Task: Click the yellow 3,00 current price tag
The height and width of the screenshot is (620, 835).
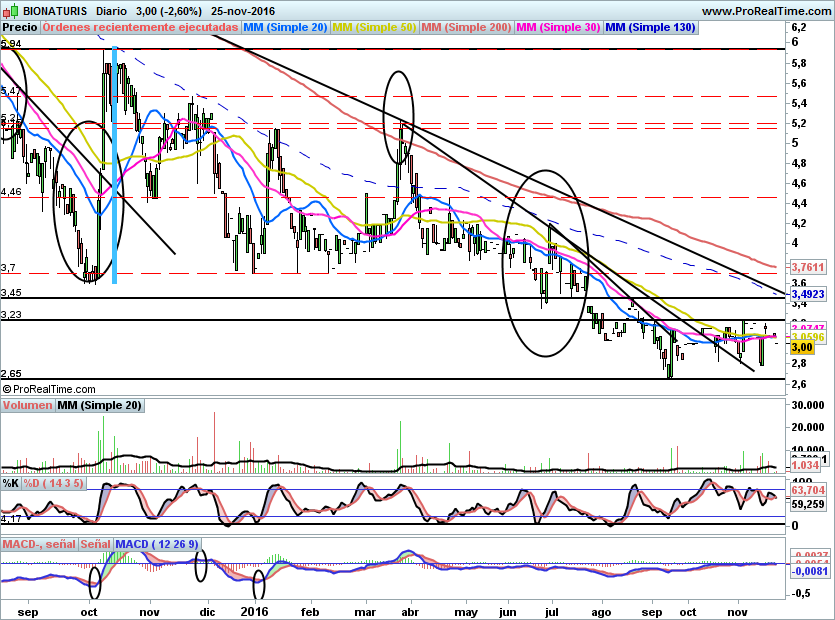Action: click(x=802, y=347)
